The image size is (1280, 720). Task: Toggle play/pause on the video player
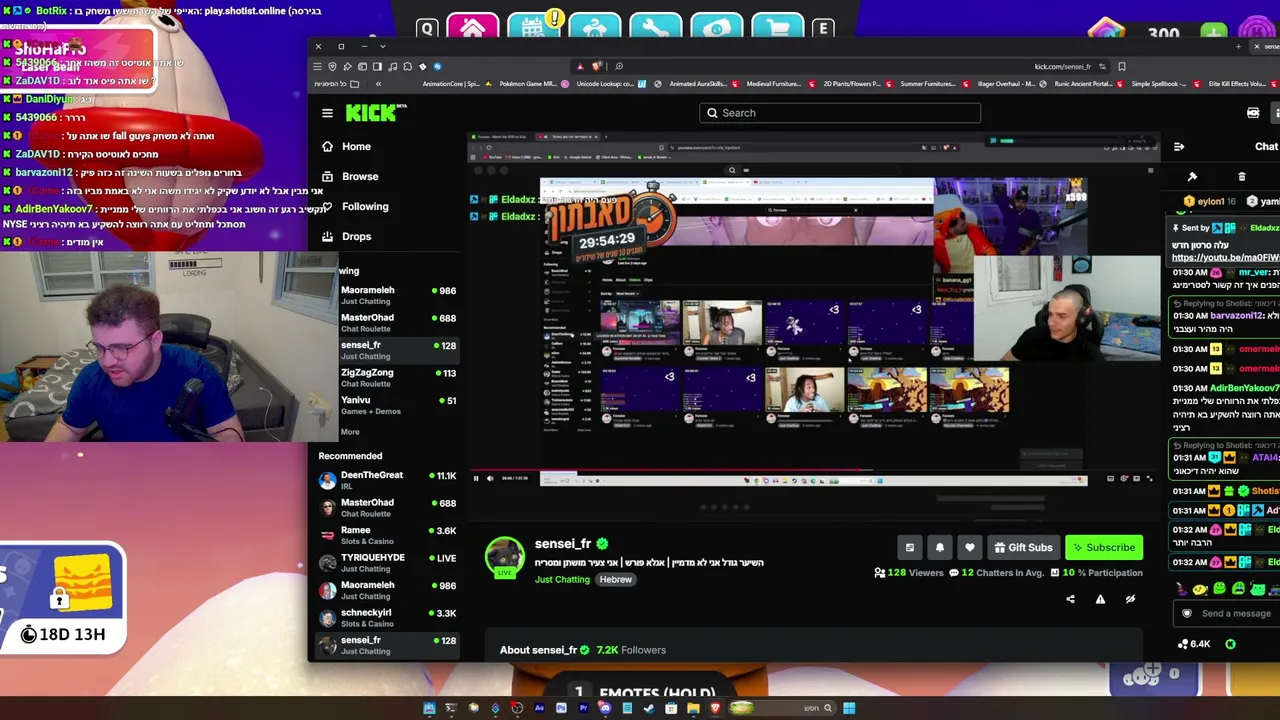tap(476, 478)
